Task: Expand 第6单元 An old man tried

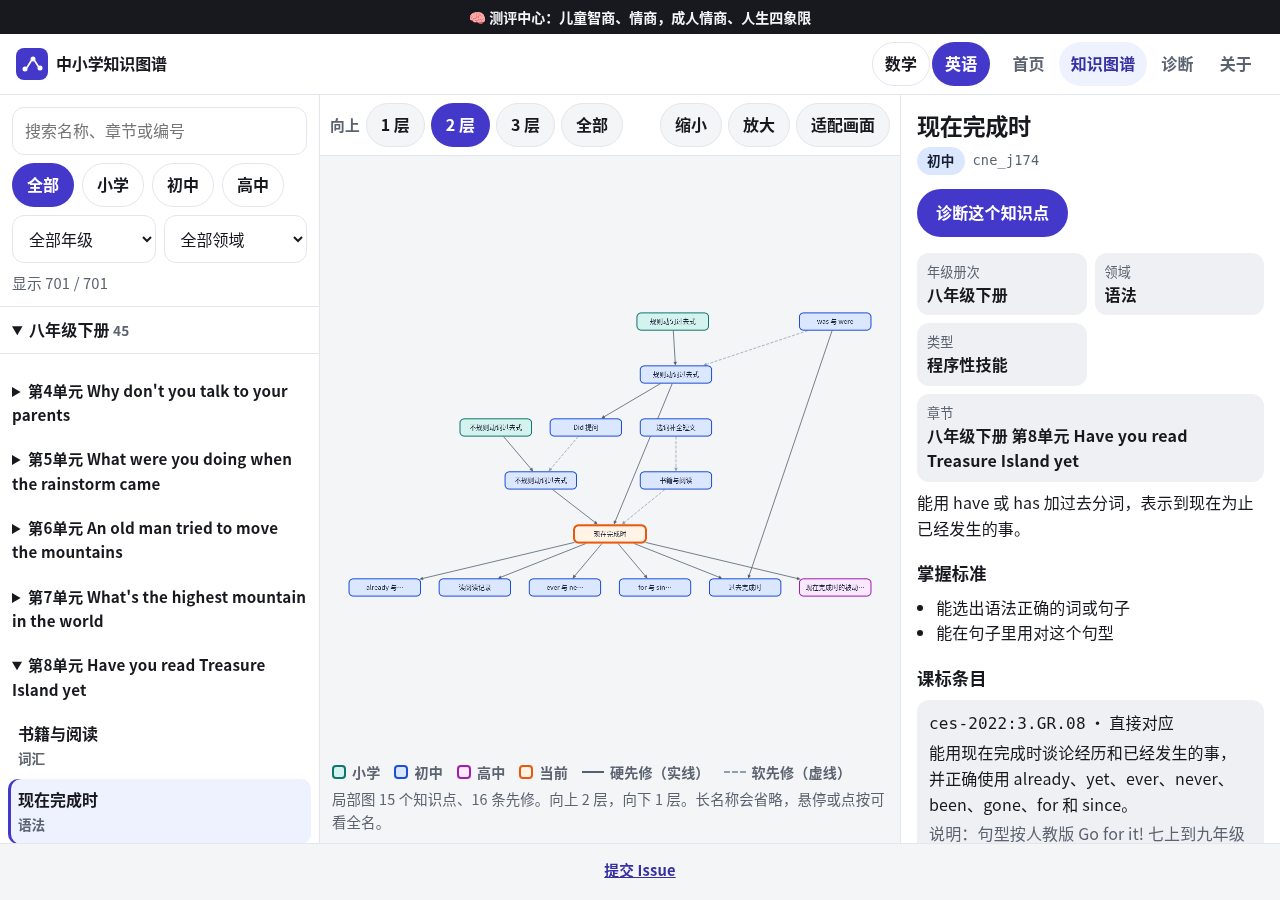Action: (x=159, y=540)
